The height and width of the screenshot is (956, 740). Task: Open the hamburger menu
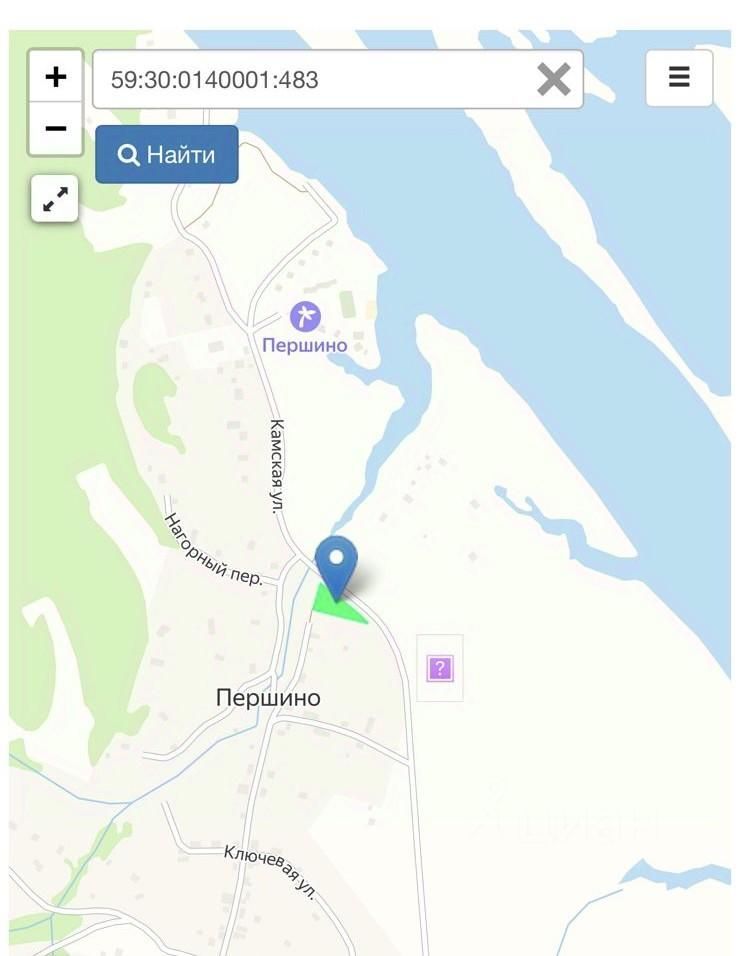pyautogui.click(x=679, y=77)
